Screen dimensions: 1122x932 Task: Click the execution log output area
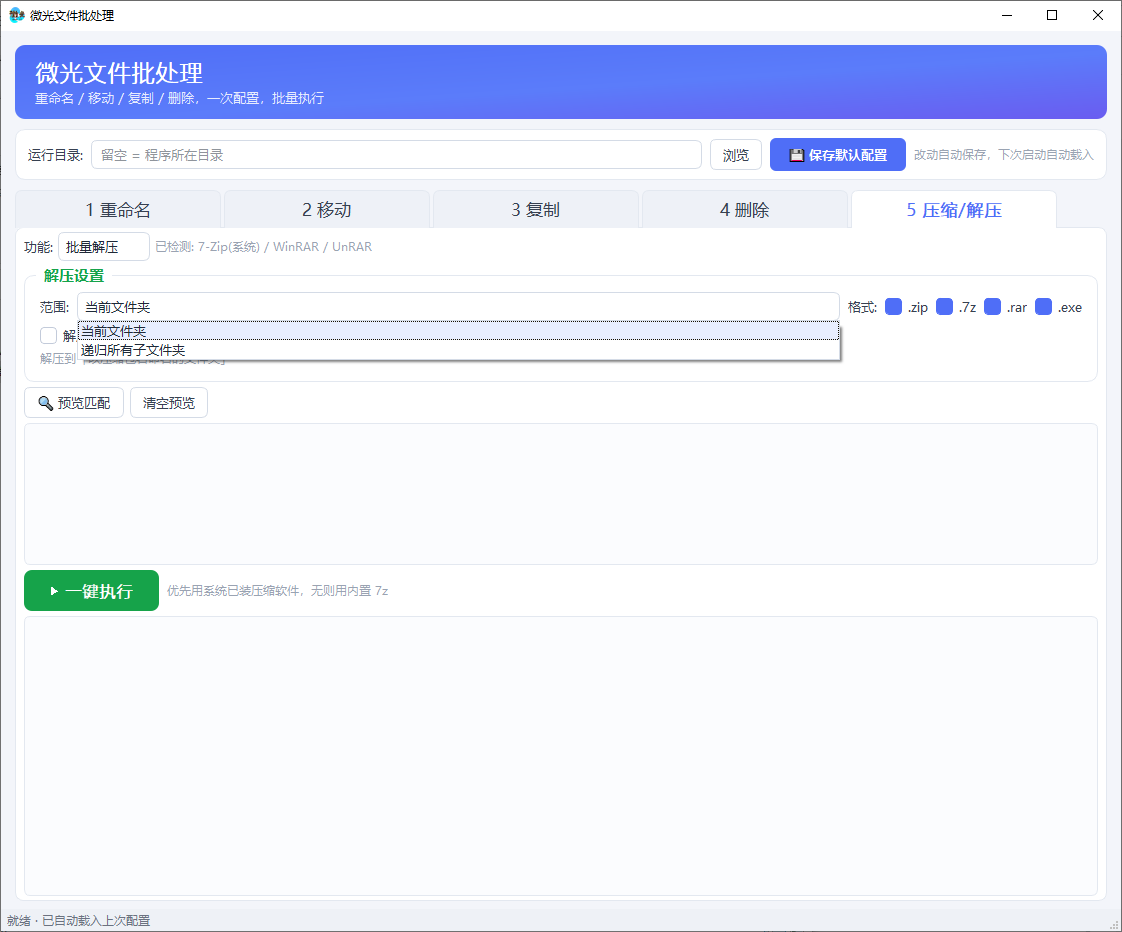tap(561, 756)
